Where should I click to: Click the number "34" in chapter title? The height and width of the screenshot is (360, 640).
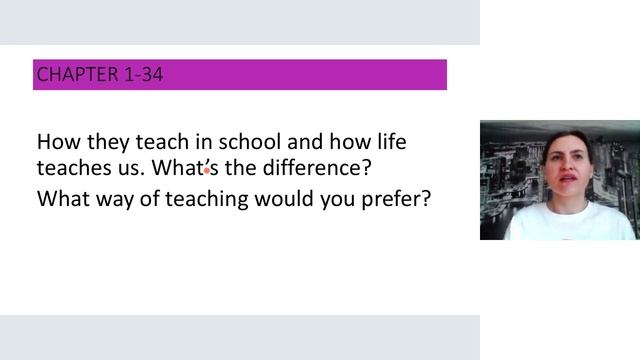click(152, 75)
